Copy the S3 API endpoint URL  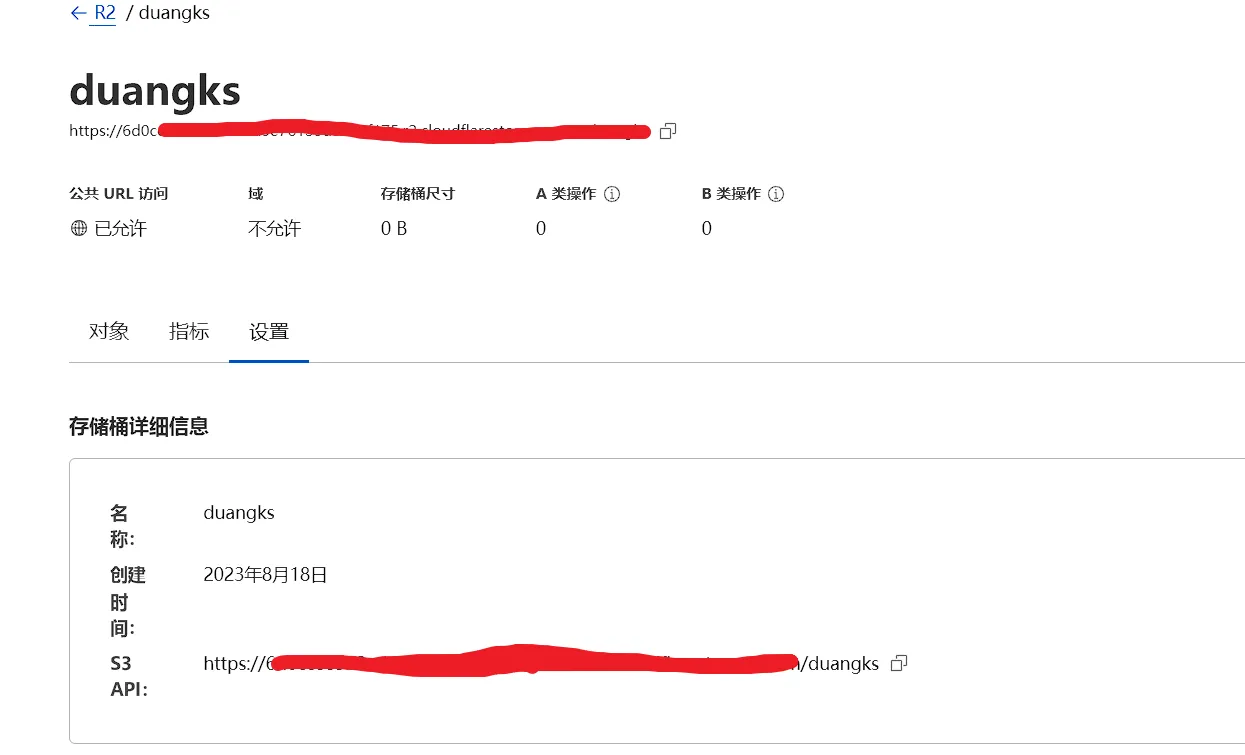899,663
